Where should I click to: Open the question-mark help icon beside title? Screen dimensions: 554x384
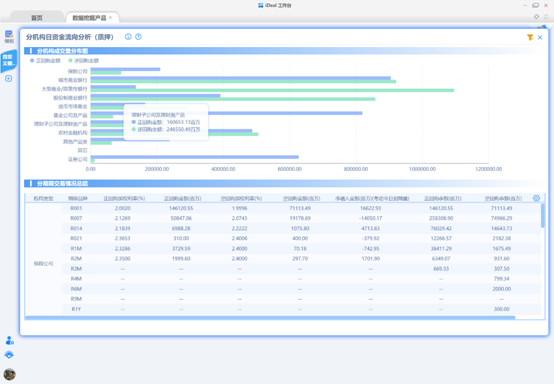pos(138,37)
